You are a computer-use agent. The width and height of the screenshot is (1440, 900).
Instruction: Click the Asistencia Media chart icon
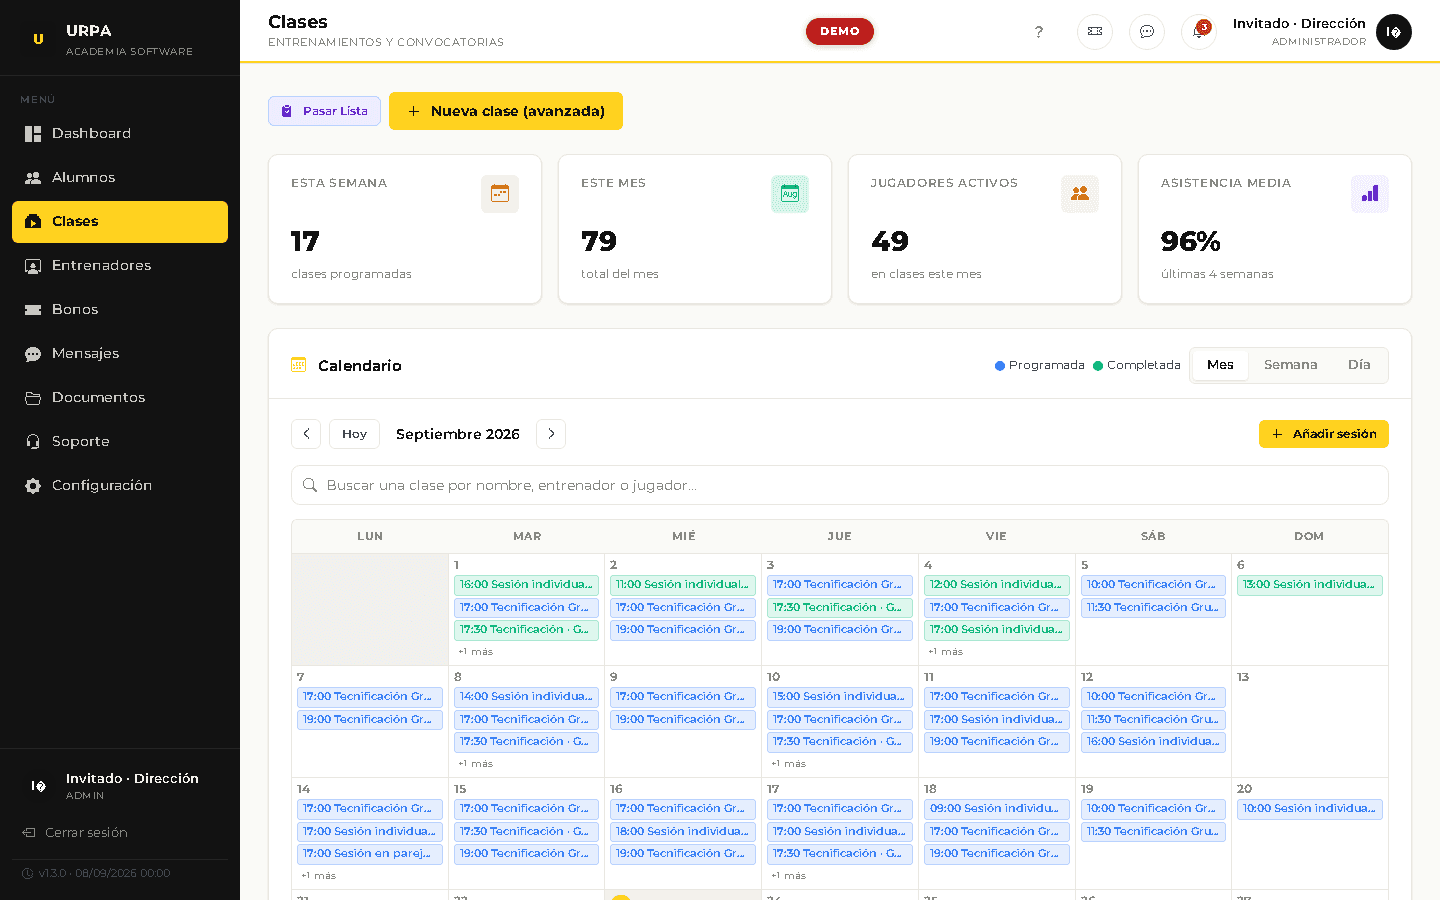(1370, 194)
